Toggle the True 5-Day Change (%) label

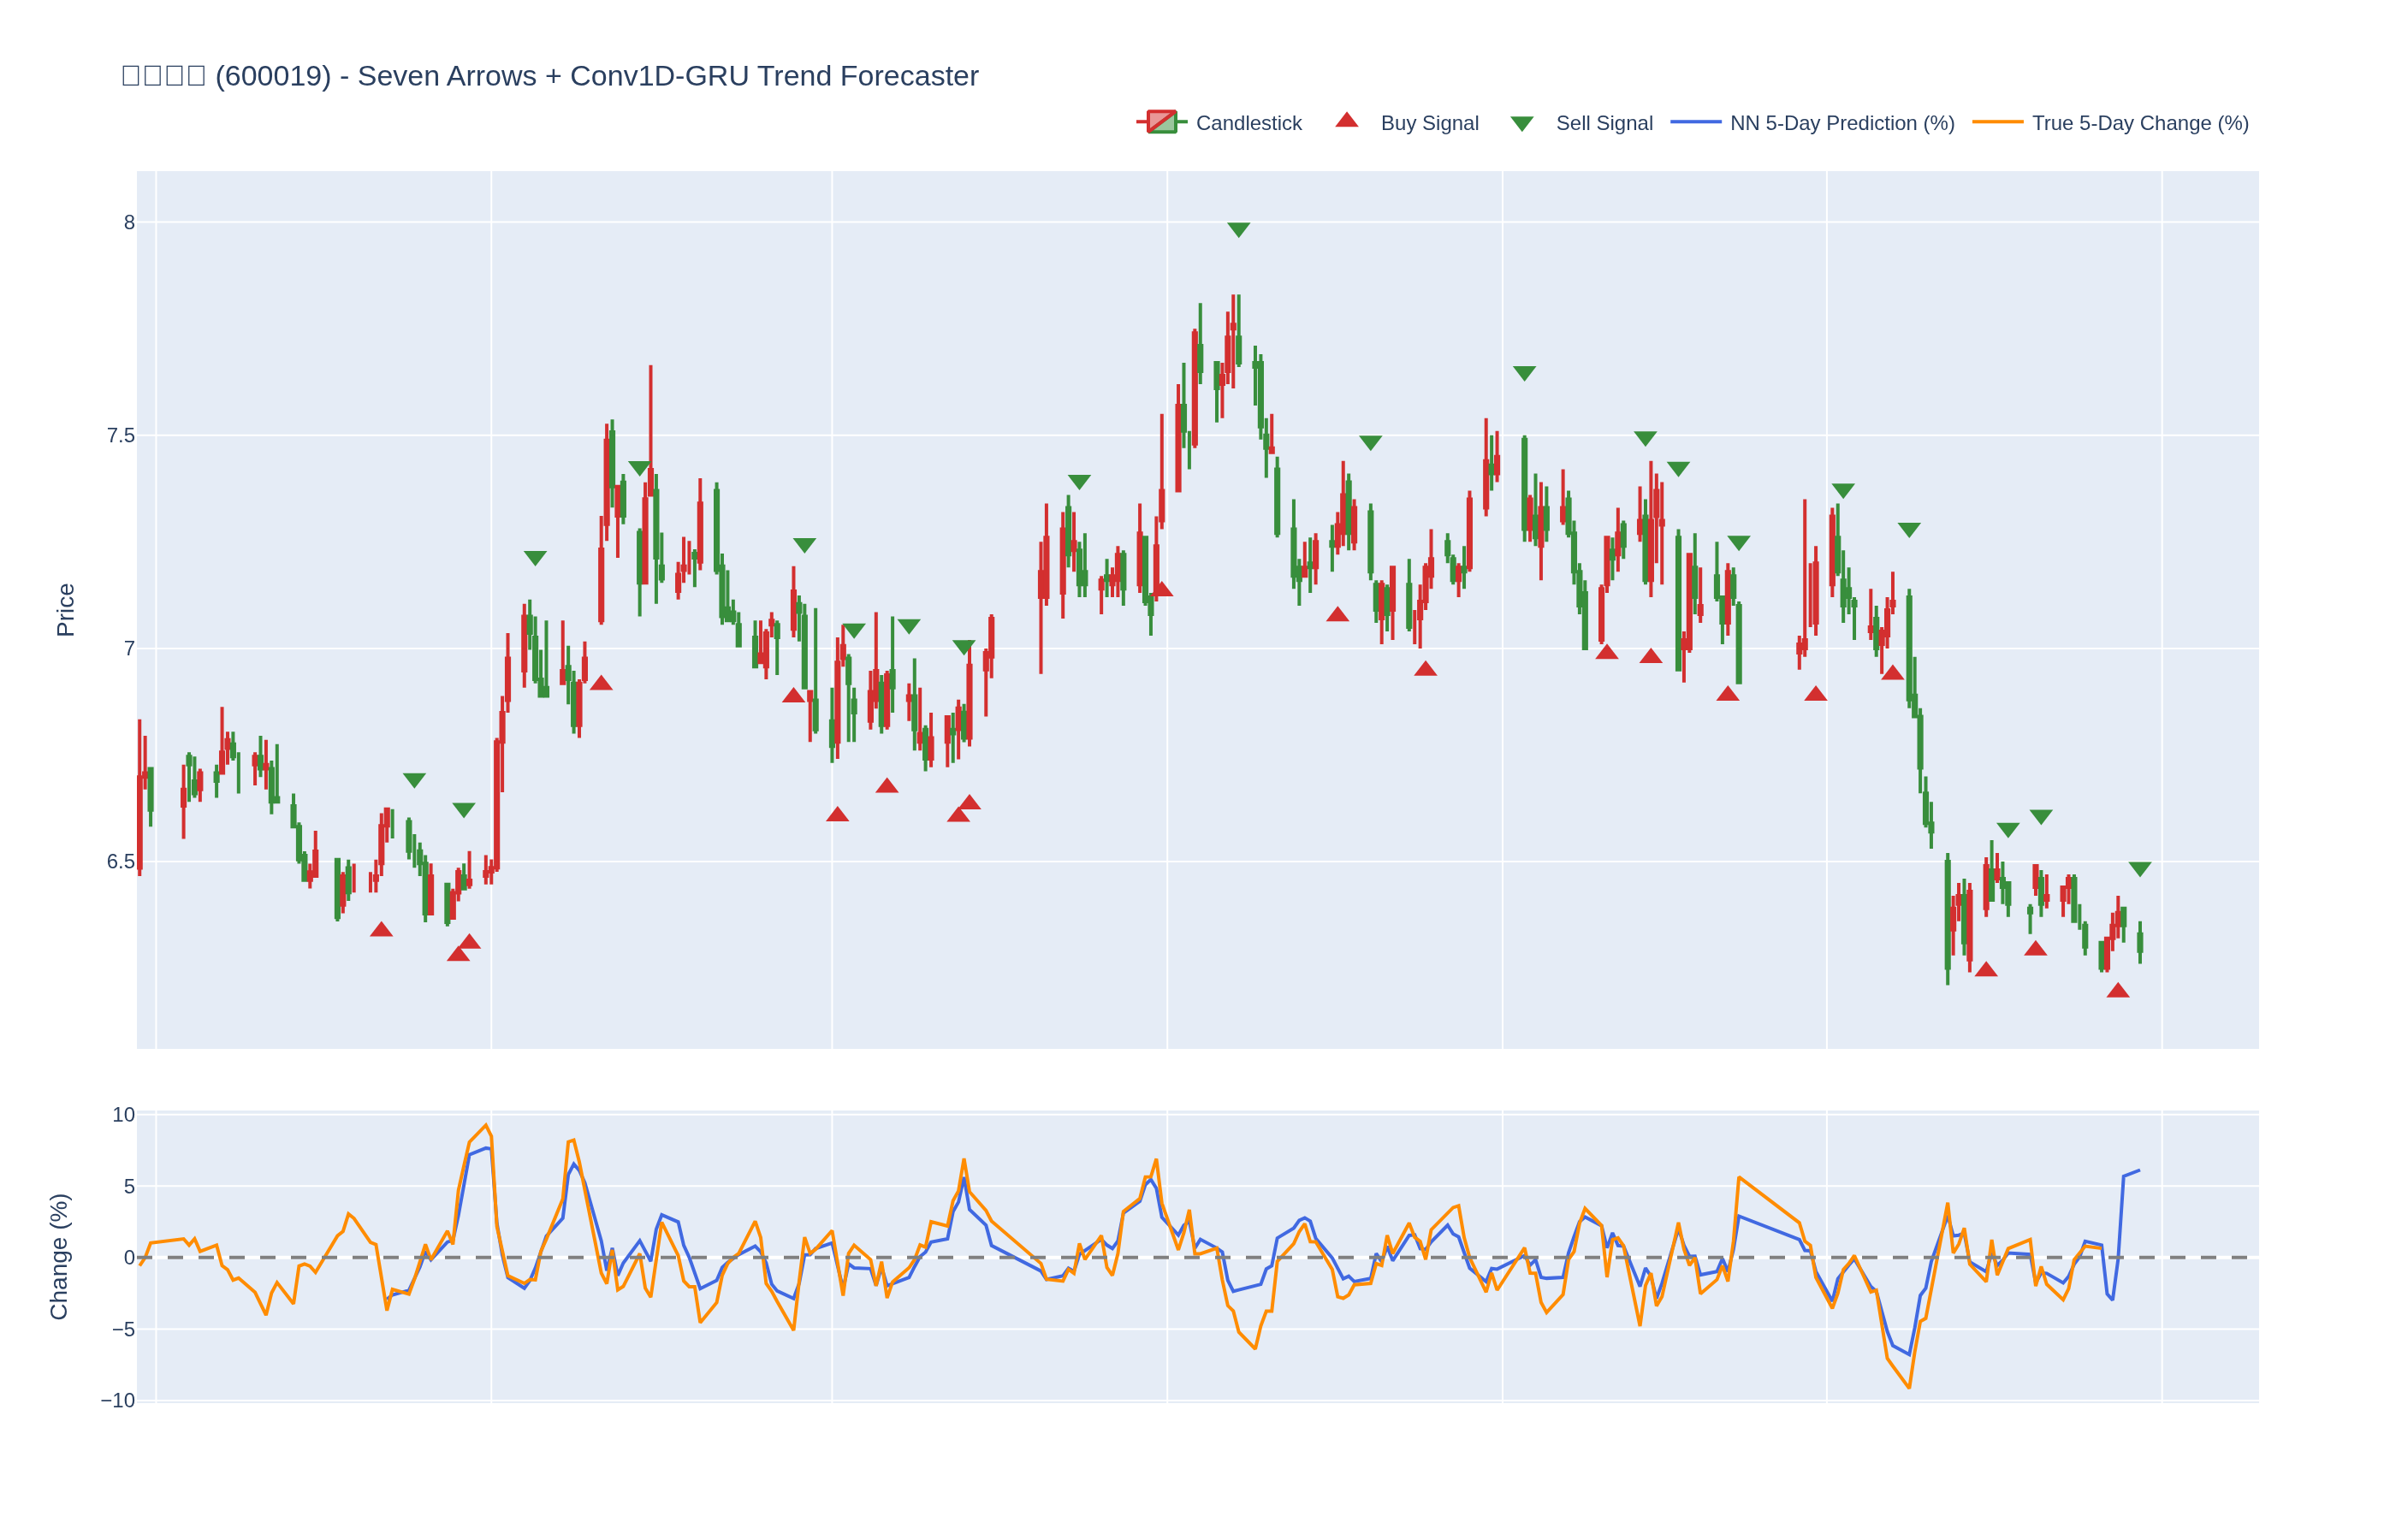(2140, 123)
